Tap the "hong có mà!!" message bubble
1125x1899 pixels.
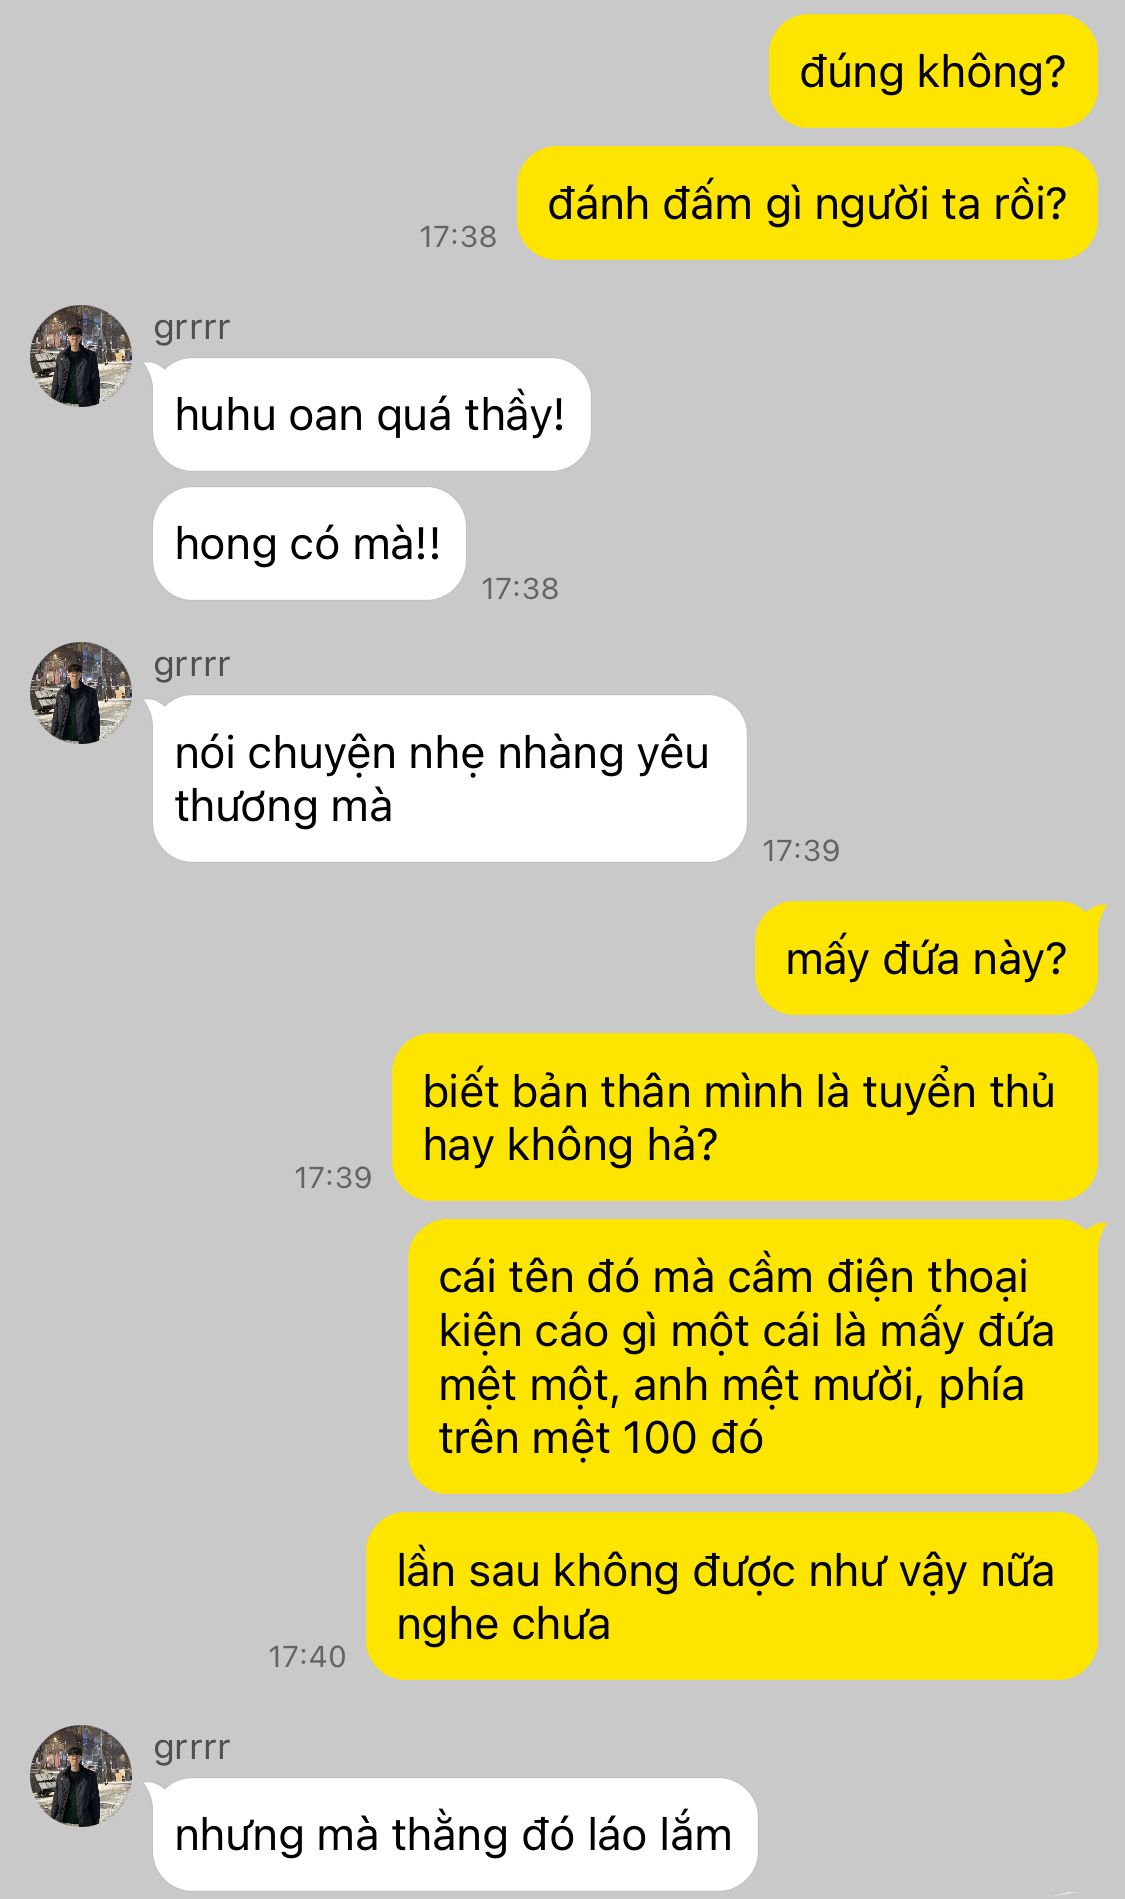pyautogui.click(x=309, y=544)
